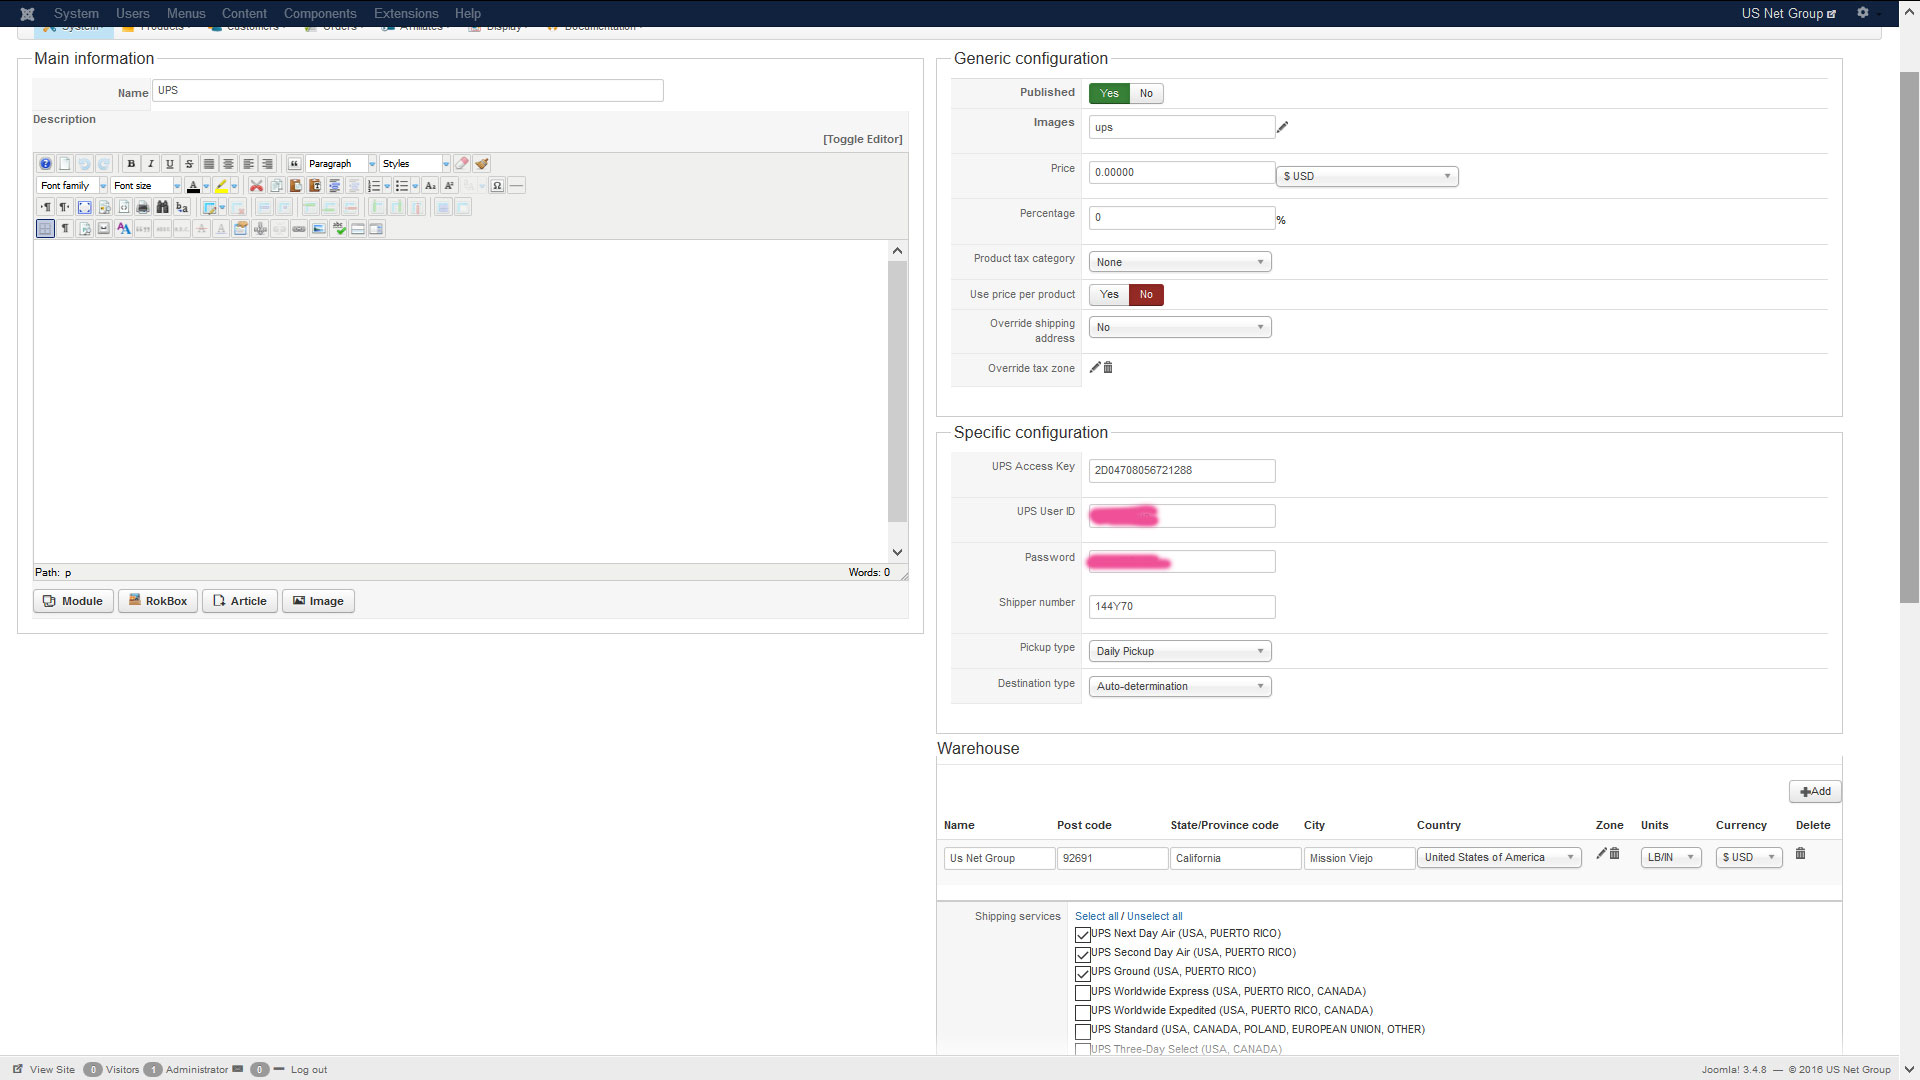Open the Extensions menu
This screenshot has height=1080, width=1920.
pos(405,13)
